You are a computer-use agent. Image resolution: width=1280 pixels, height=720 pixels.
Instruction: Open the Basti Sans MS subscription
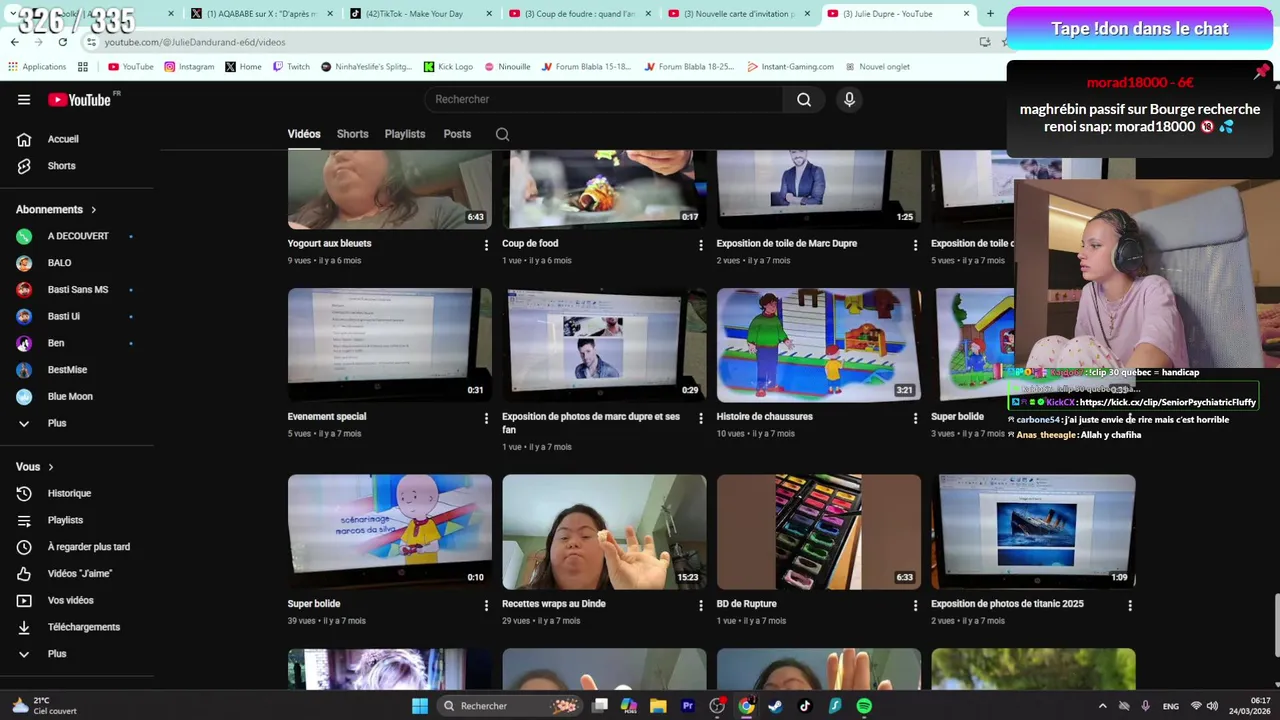coord(78,290)
